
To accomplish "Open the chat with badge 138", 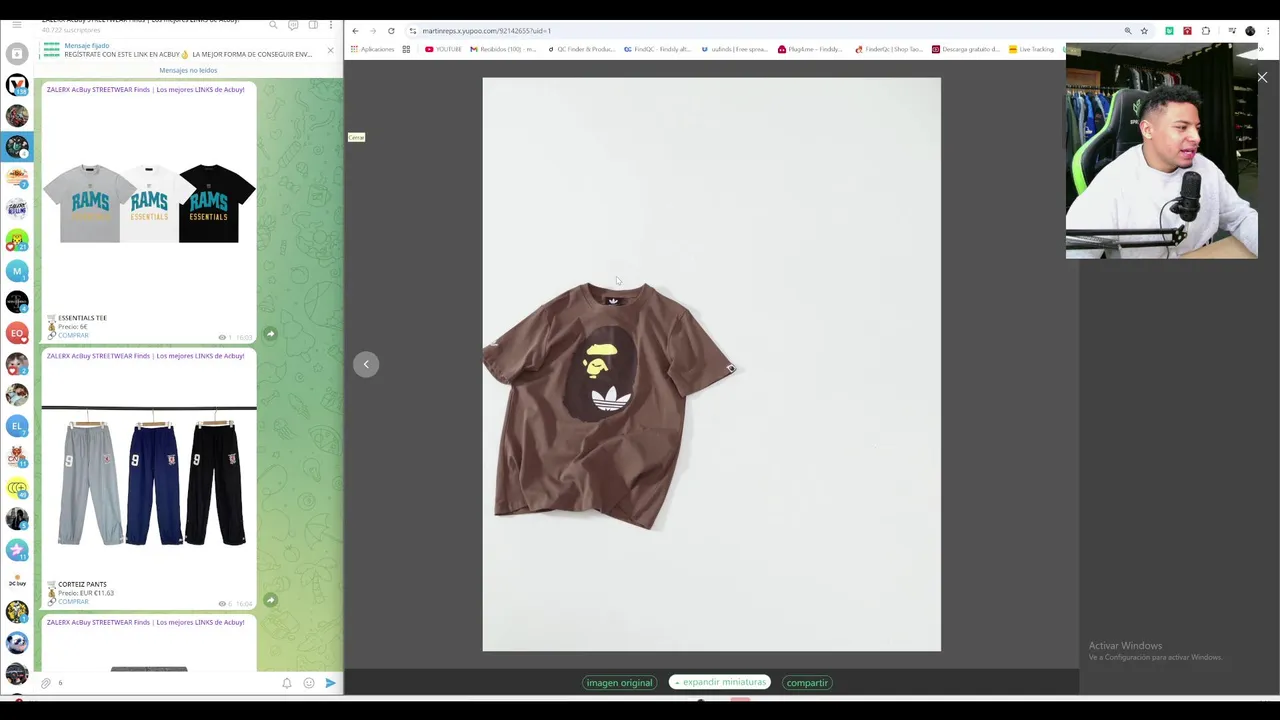I will coord(17,85).
